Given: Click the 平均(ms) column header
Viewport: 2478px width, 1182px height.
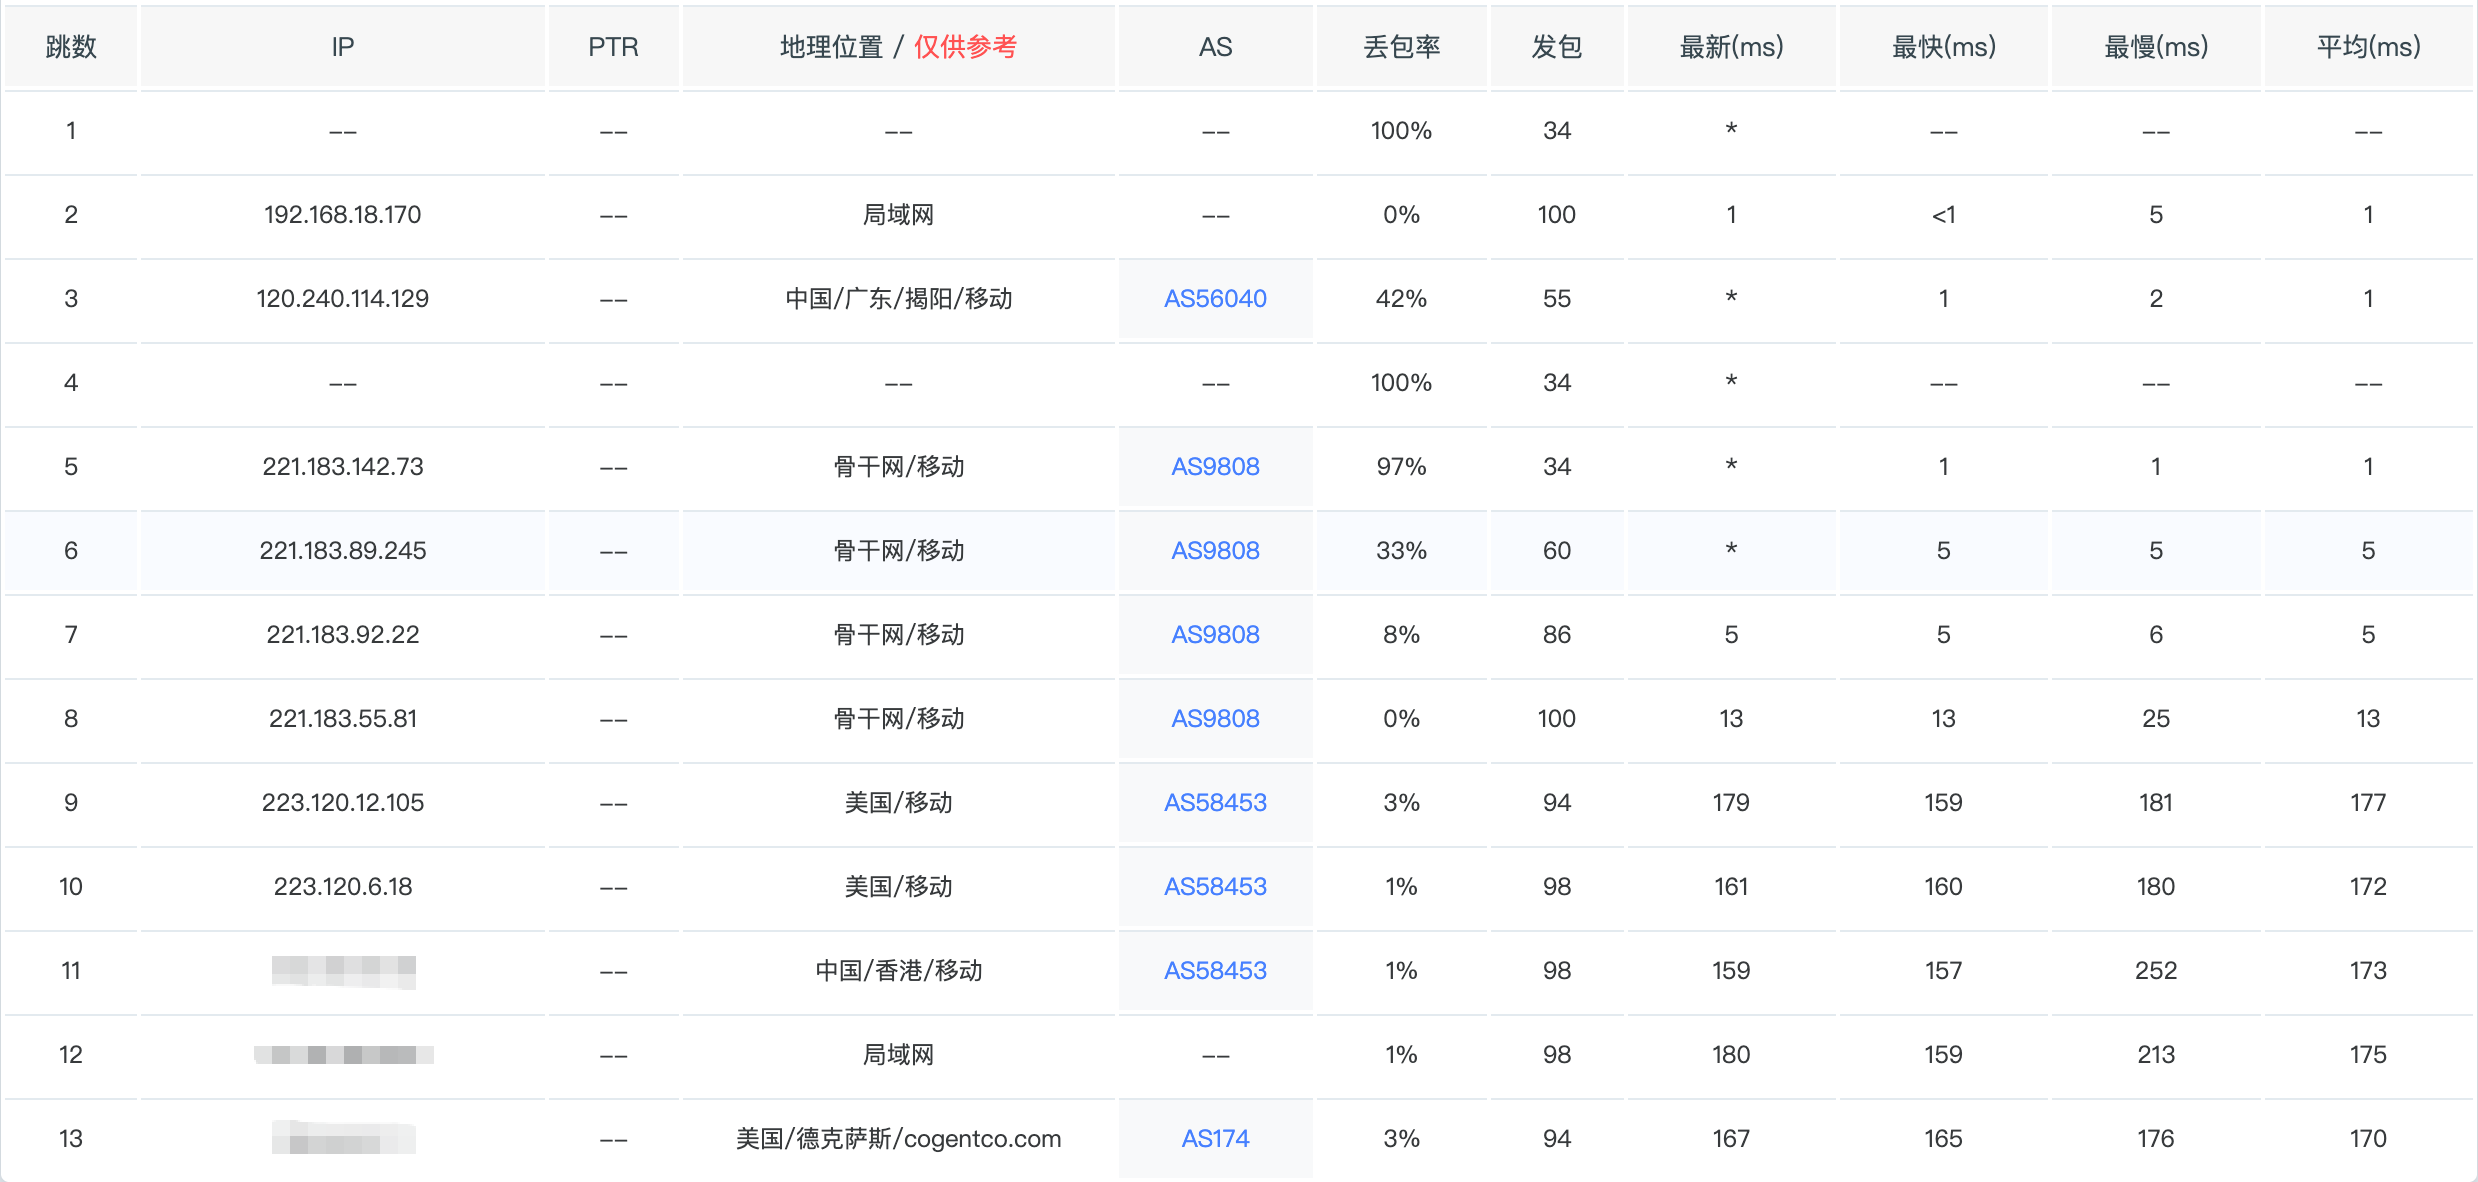Looking at the screenshot, I should [x=2368, y=47].
